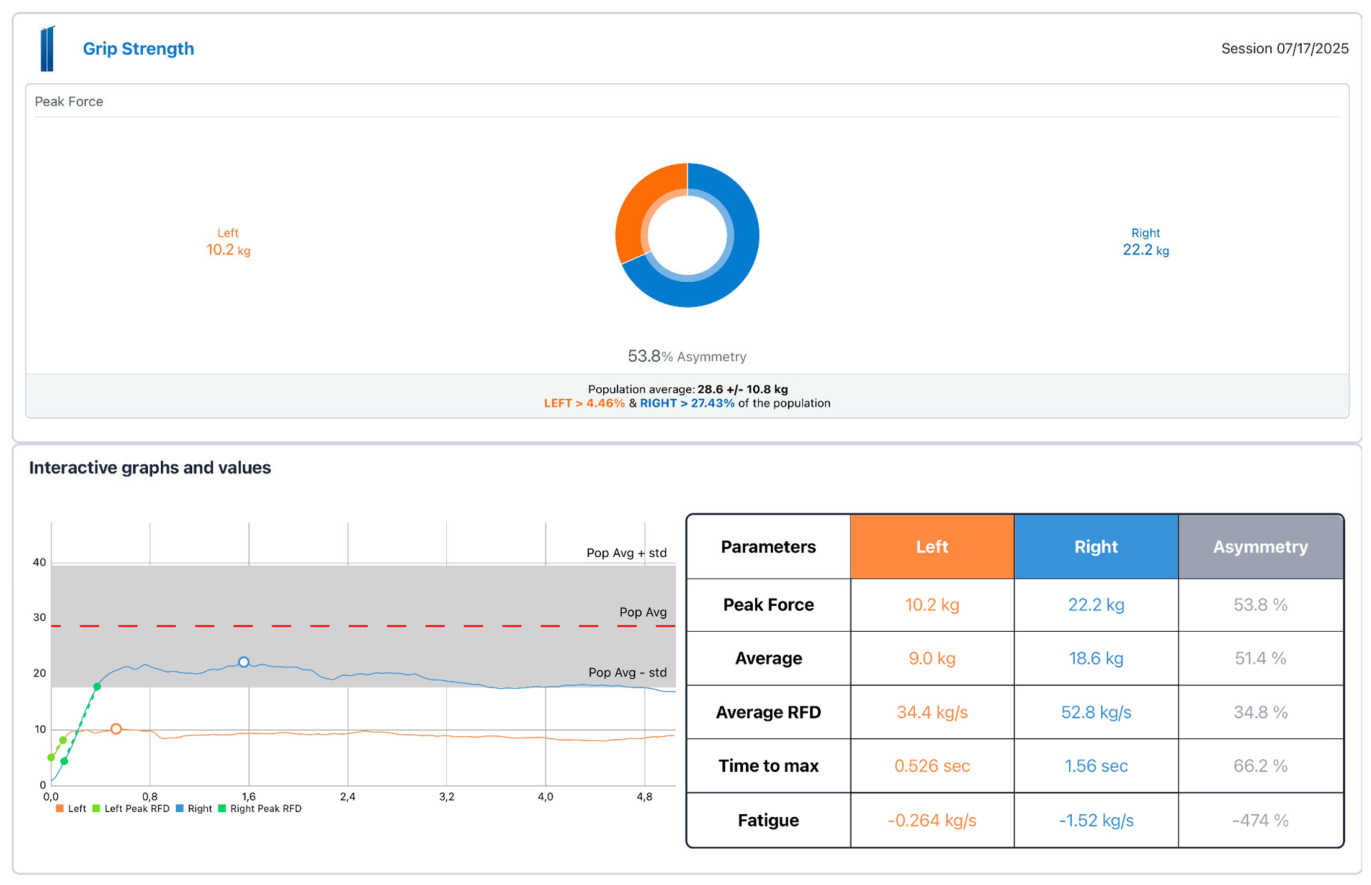Select the orange Left donut segment
This screenshot has height=885, width=1371.
(645, 208)
